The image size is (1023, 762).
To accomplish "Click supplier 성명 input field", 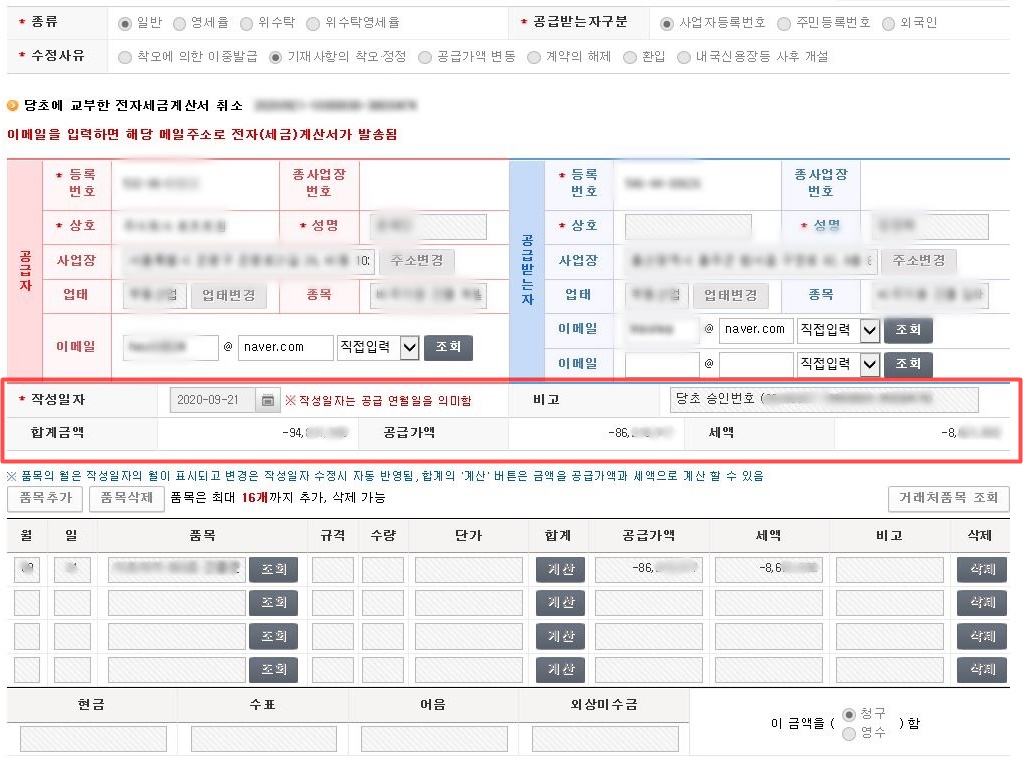I will pyautogui.click(x=428, y=227).
